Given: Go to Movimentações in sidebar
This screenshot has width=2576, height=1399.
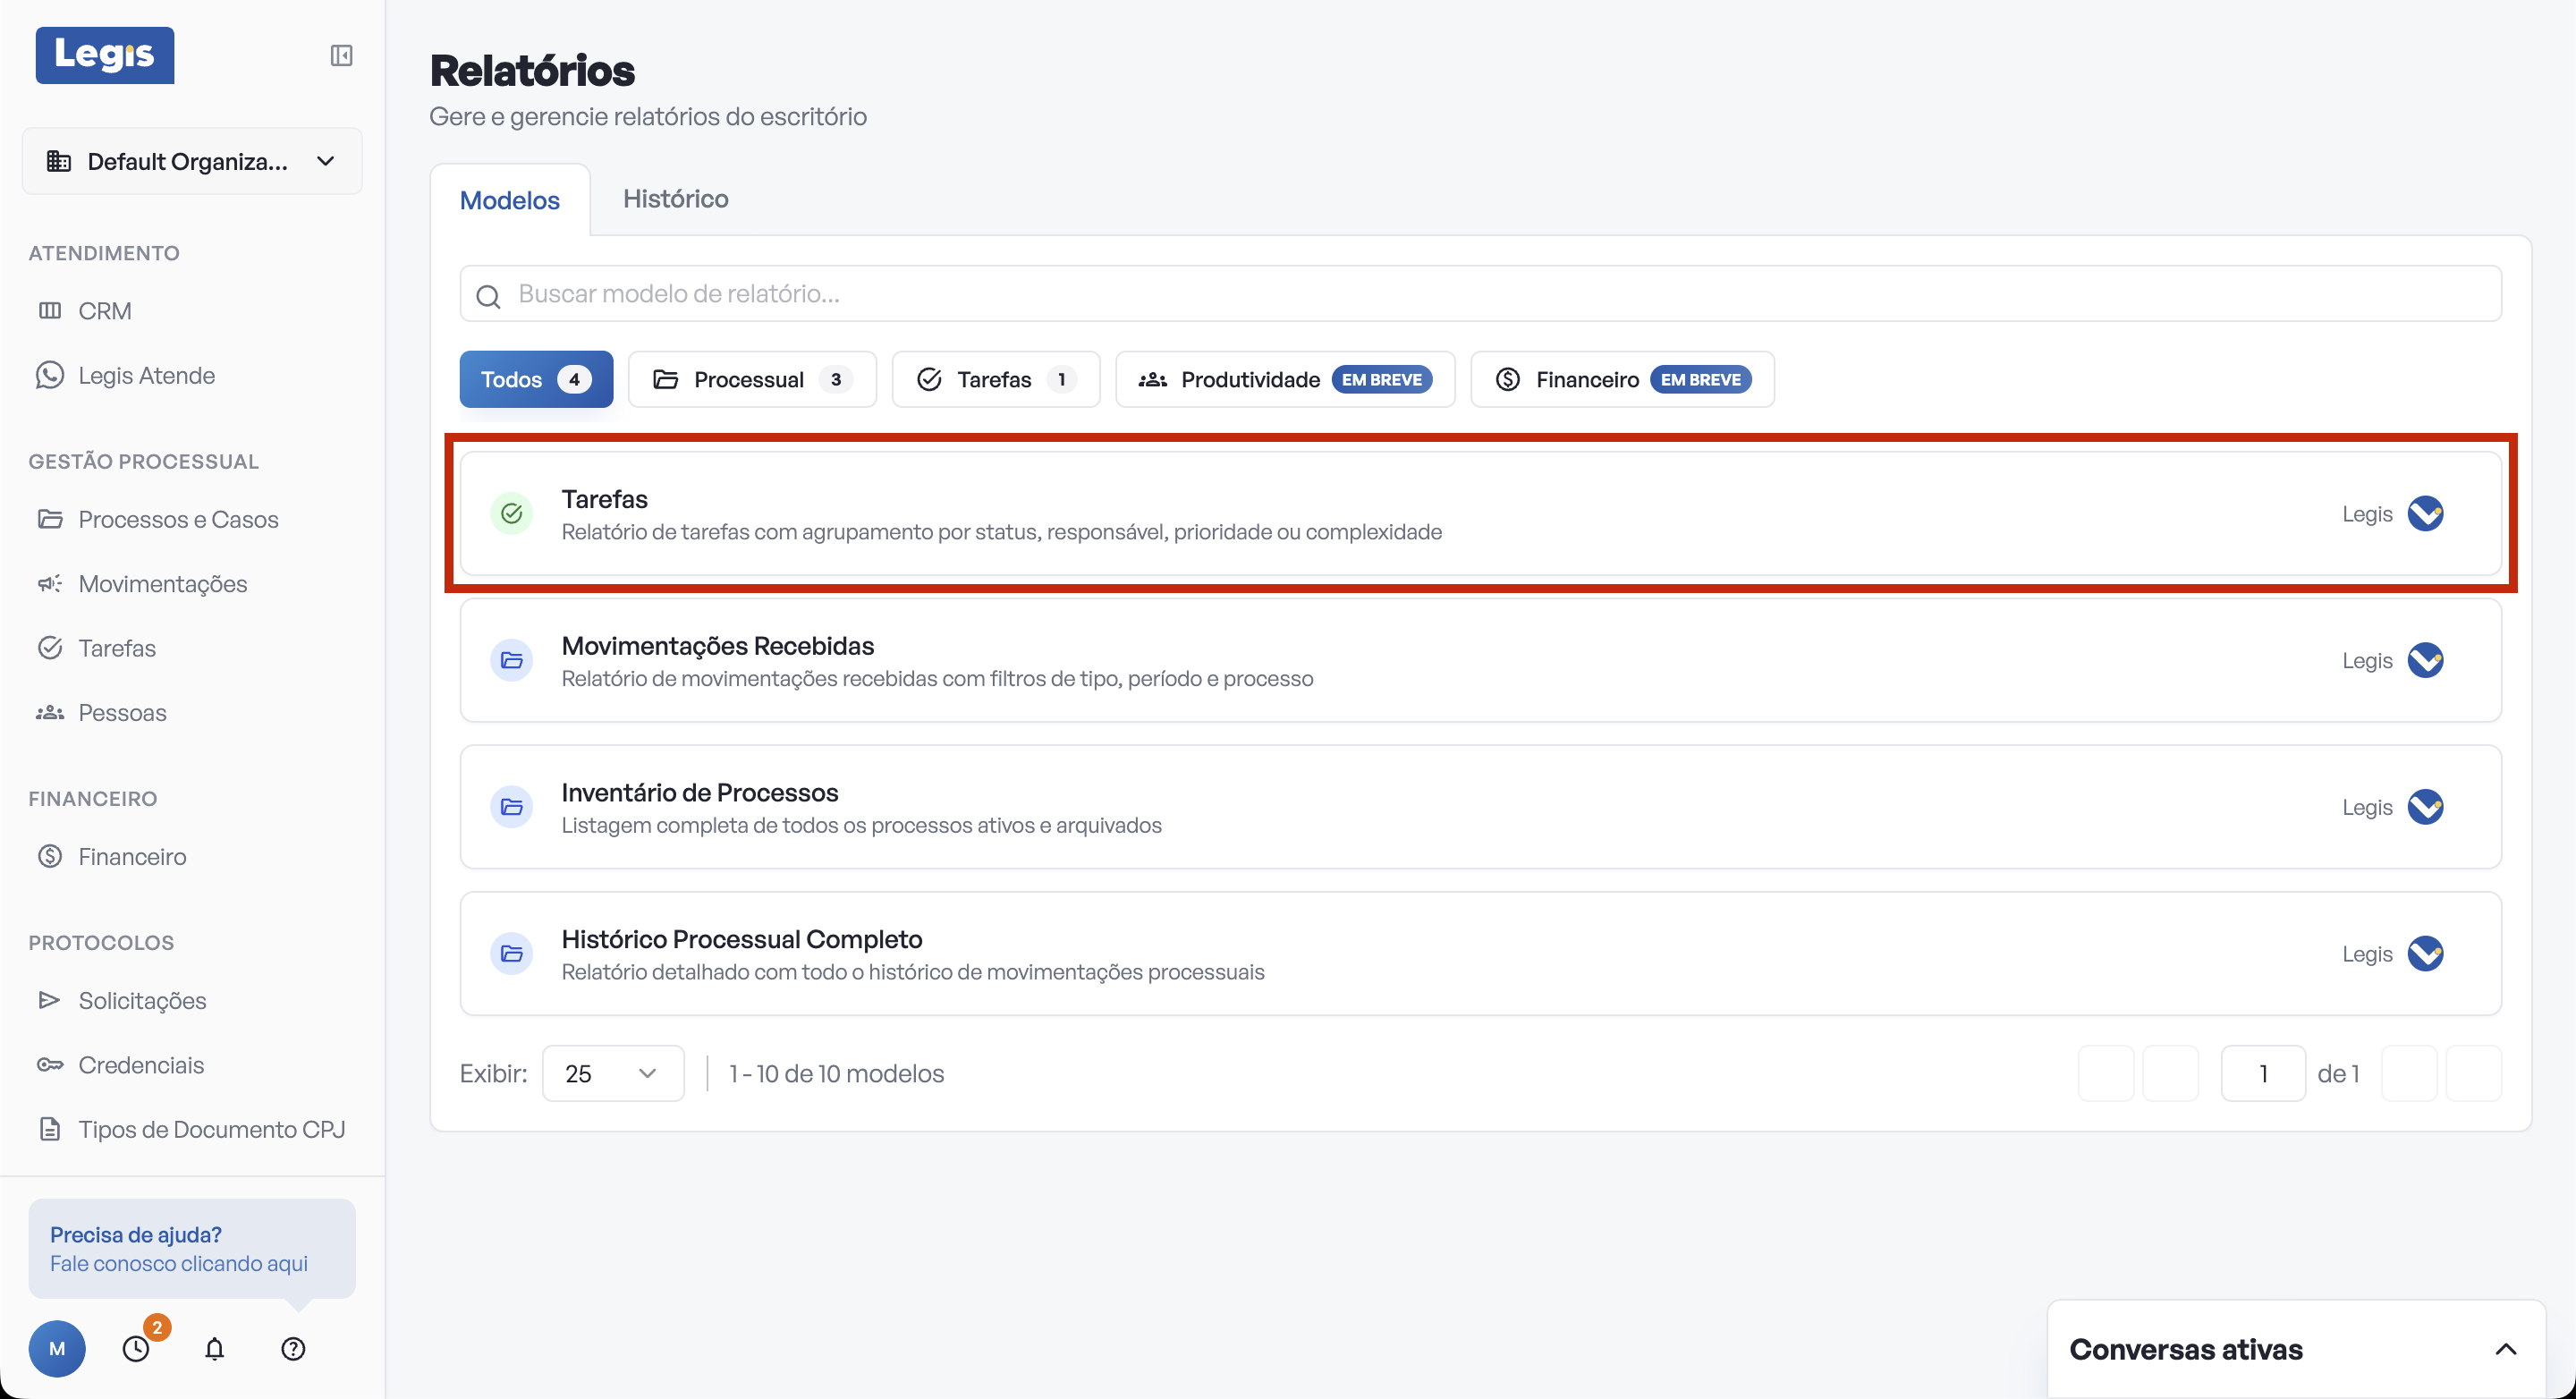Looking at the screenshot, I should [x=162, y=583].
